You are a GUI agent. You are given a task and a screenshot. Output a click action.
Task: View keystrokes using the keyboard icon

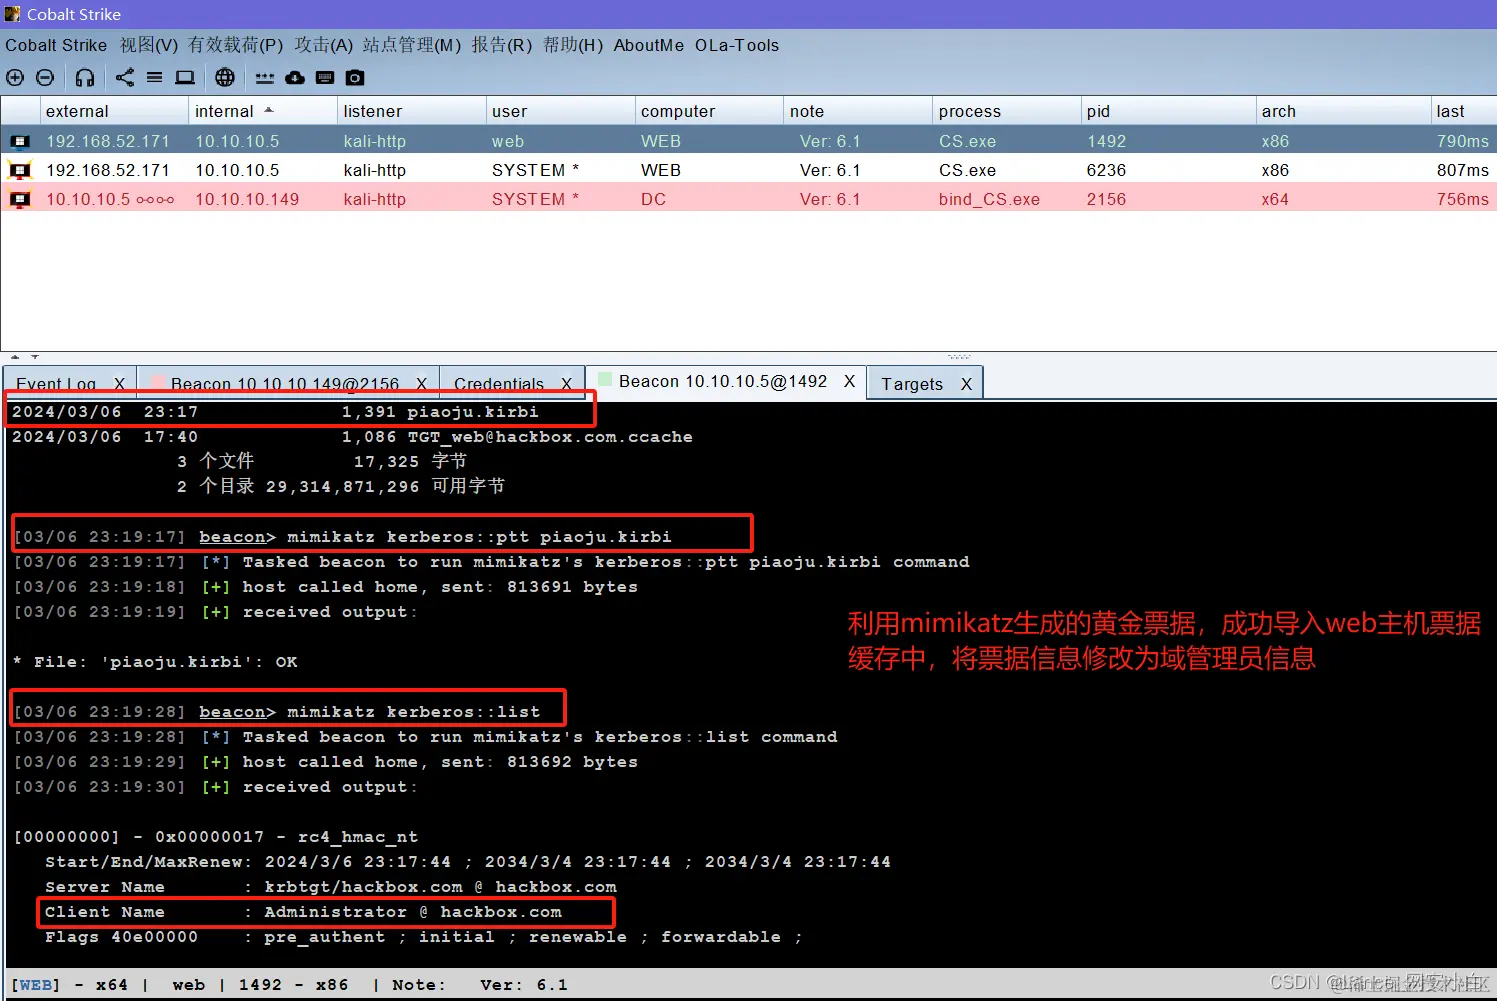(x=325, y=78)
